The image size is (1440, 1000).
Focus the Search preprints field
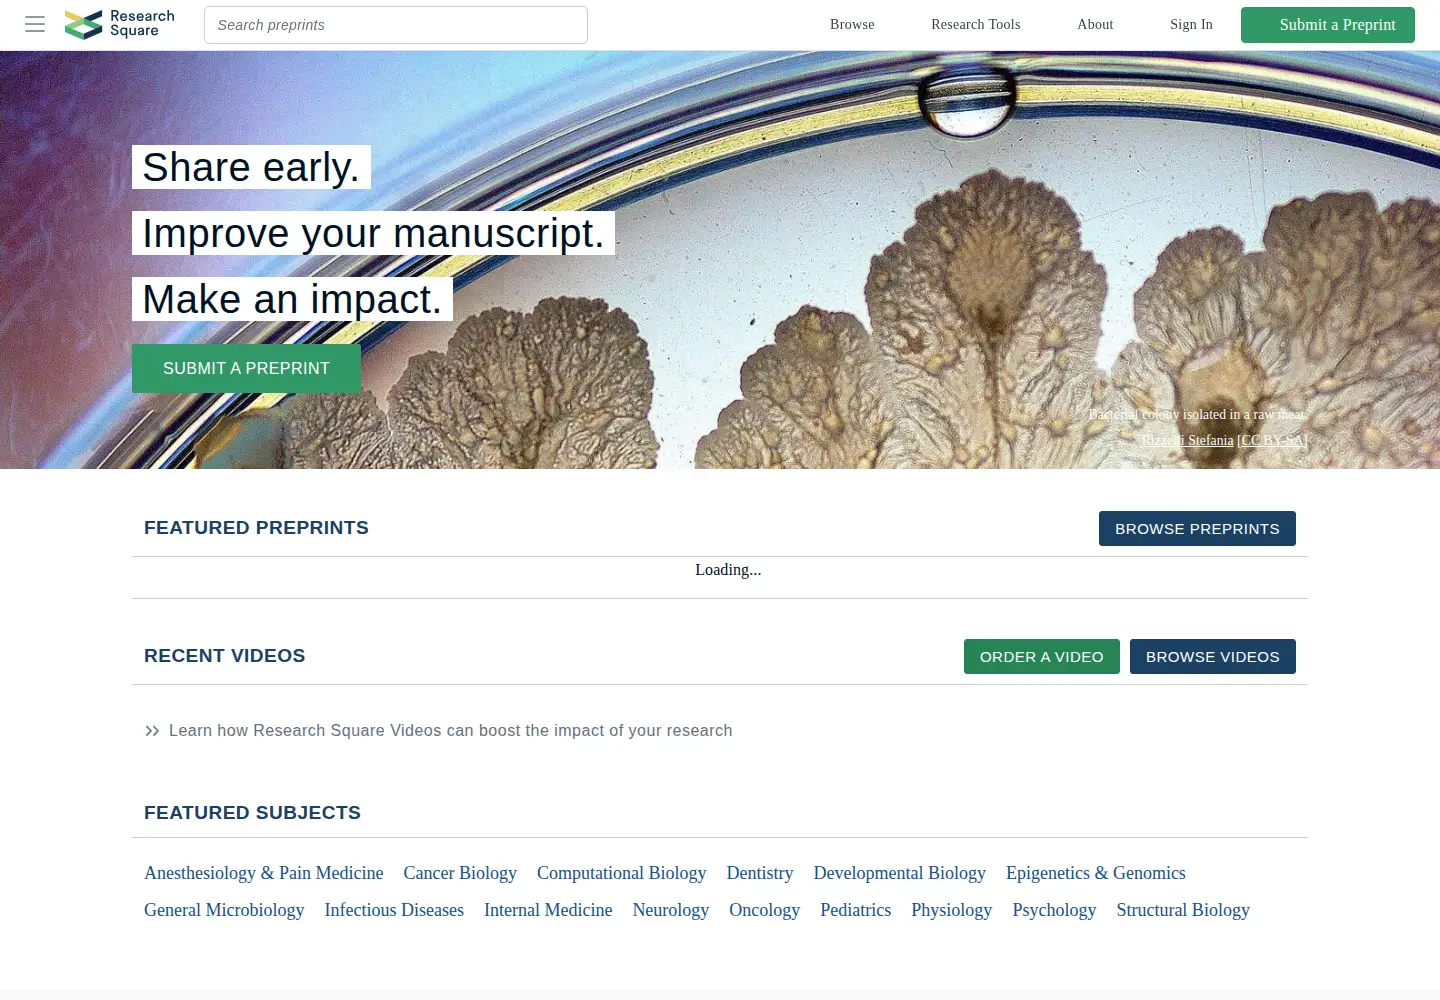(x=396, y=25)
